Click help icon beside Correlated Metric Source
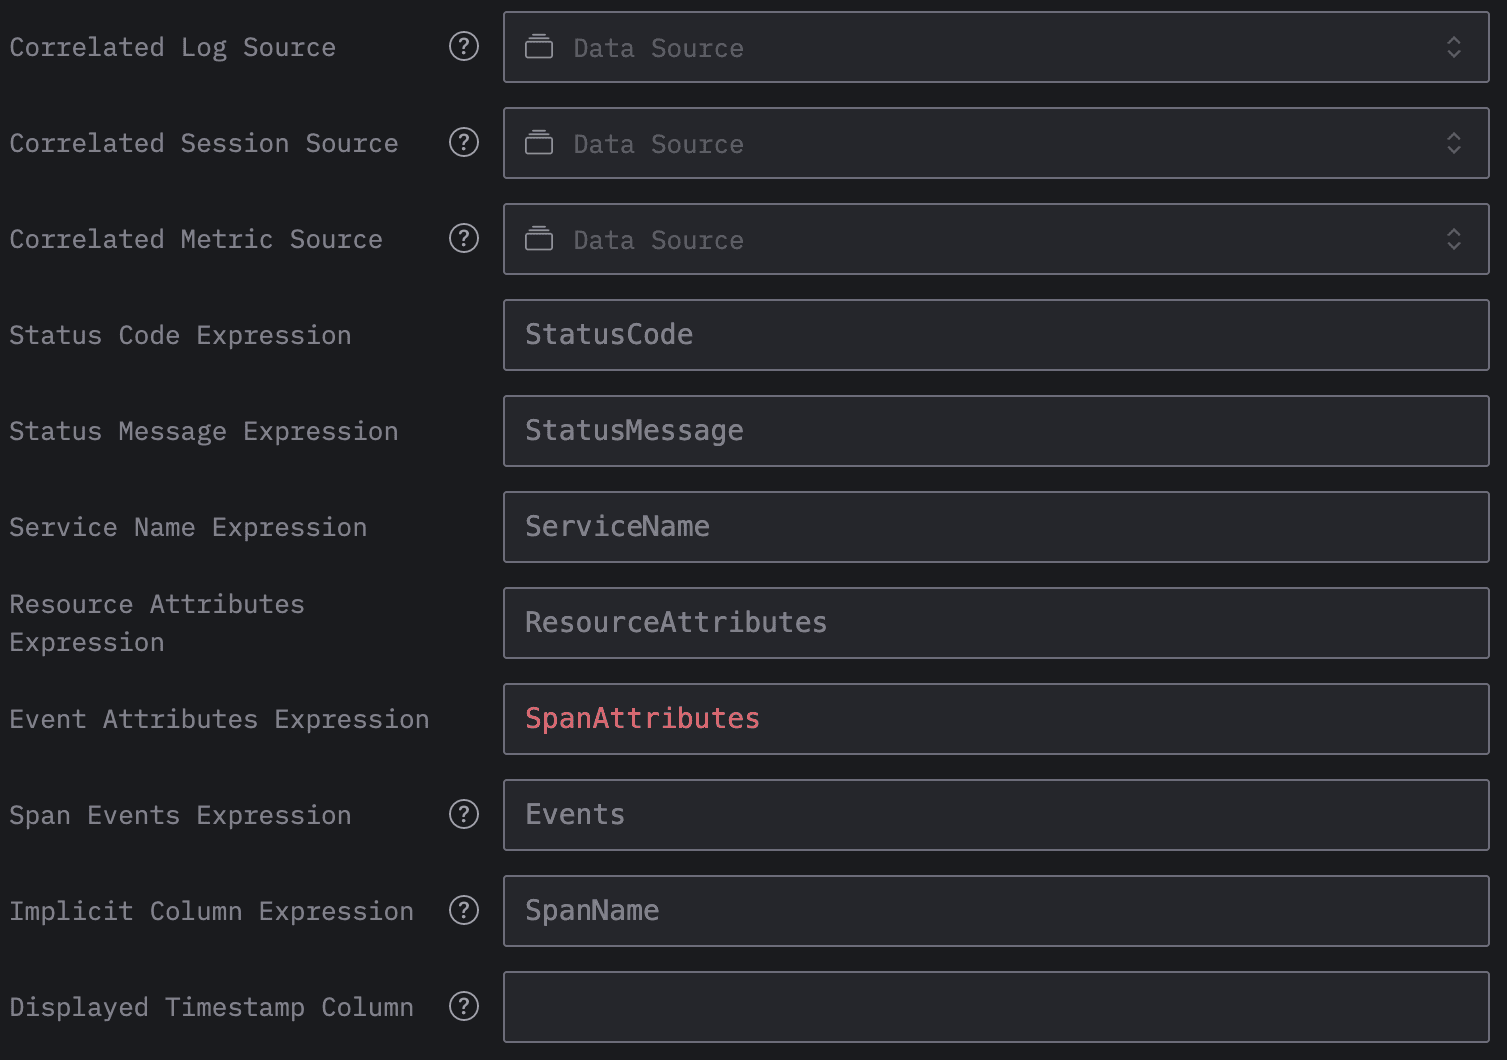Screen dimensions: 1507x1060 pyautogui.click(x=464, y=238)
